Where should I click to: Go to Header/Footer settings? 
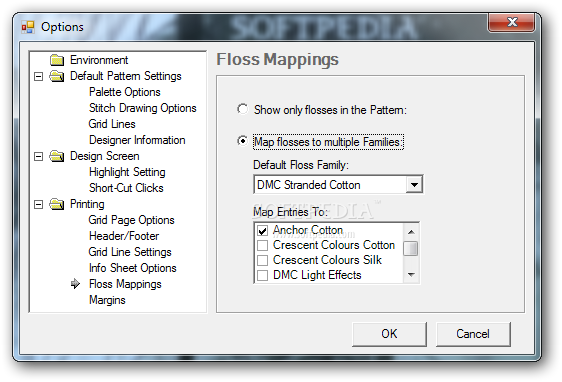point(124,236)
